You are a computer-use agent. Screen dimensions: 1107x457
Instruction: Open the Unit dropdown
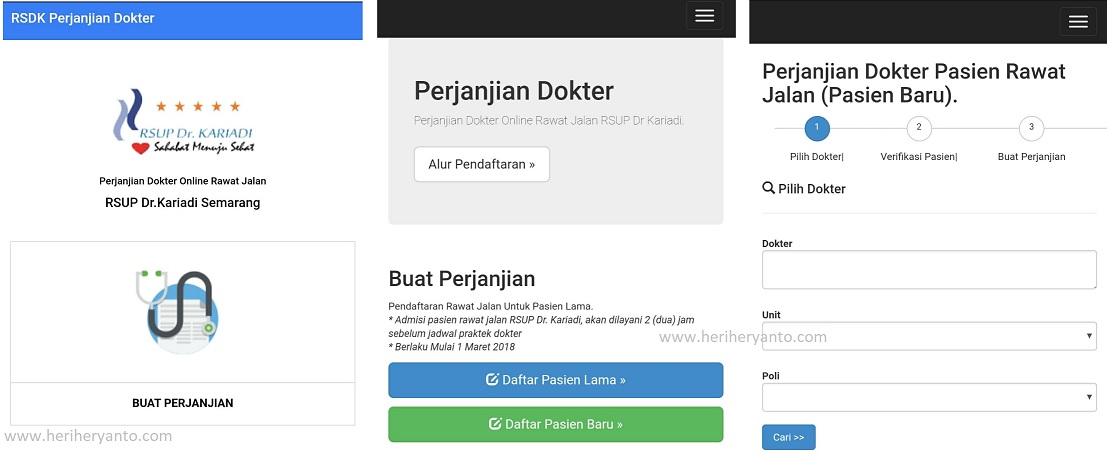click(x=929, y=336)
